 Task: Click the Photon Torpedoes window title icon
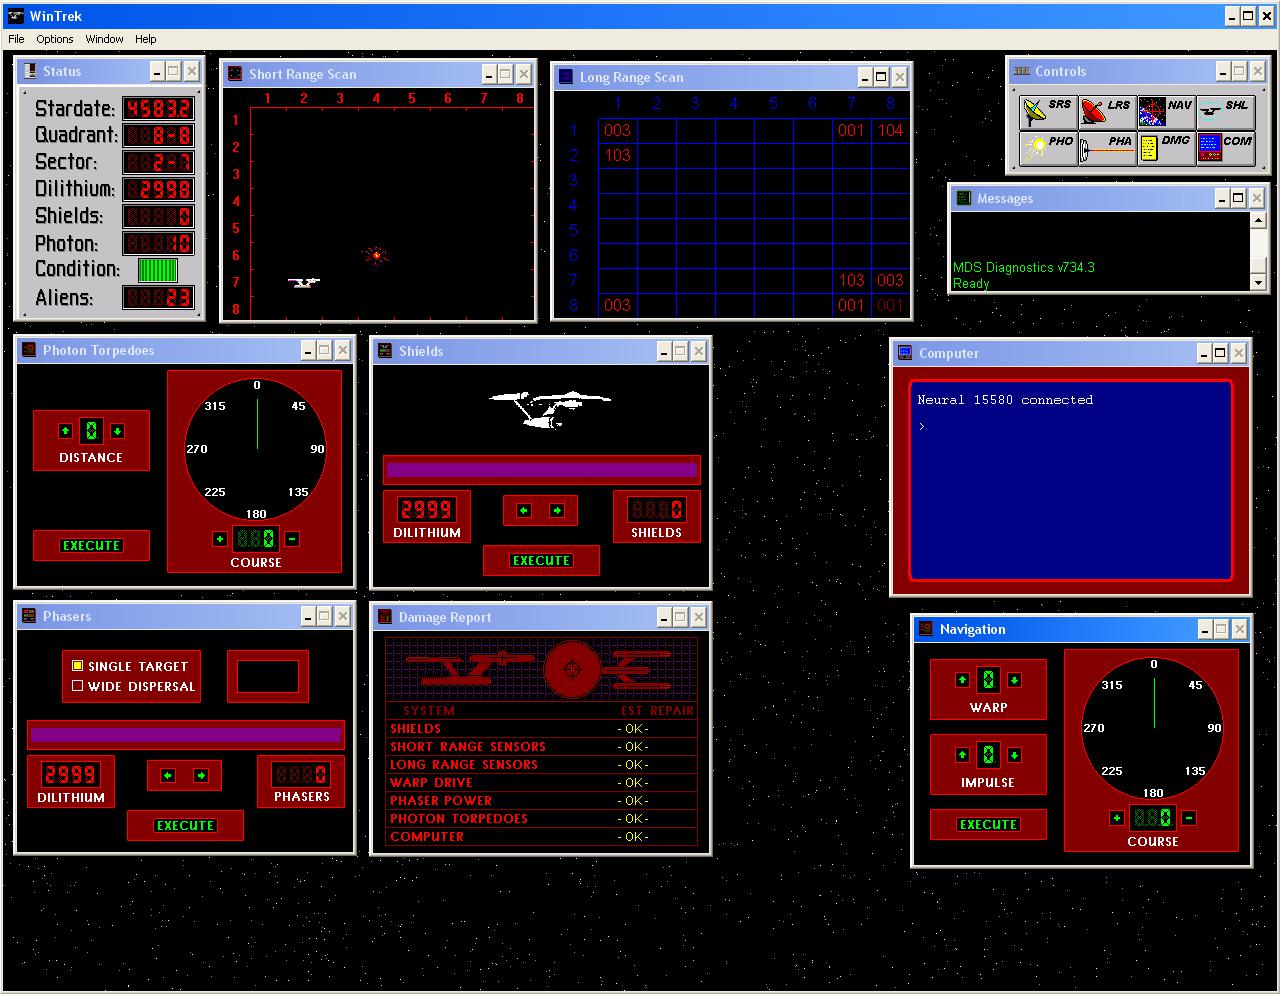[29, 350]
